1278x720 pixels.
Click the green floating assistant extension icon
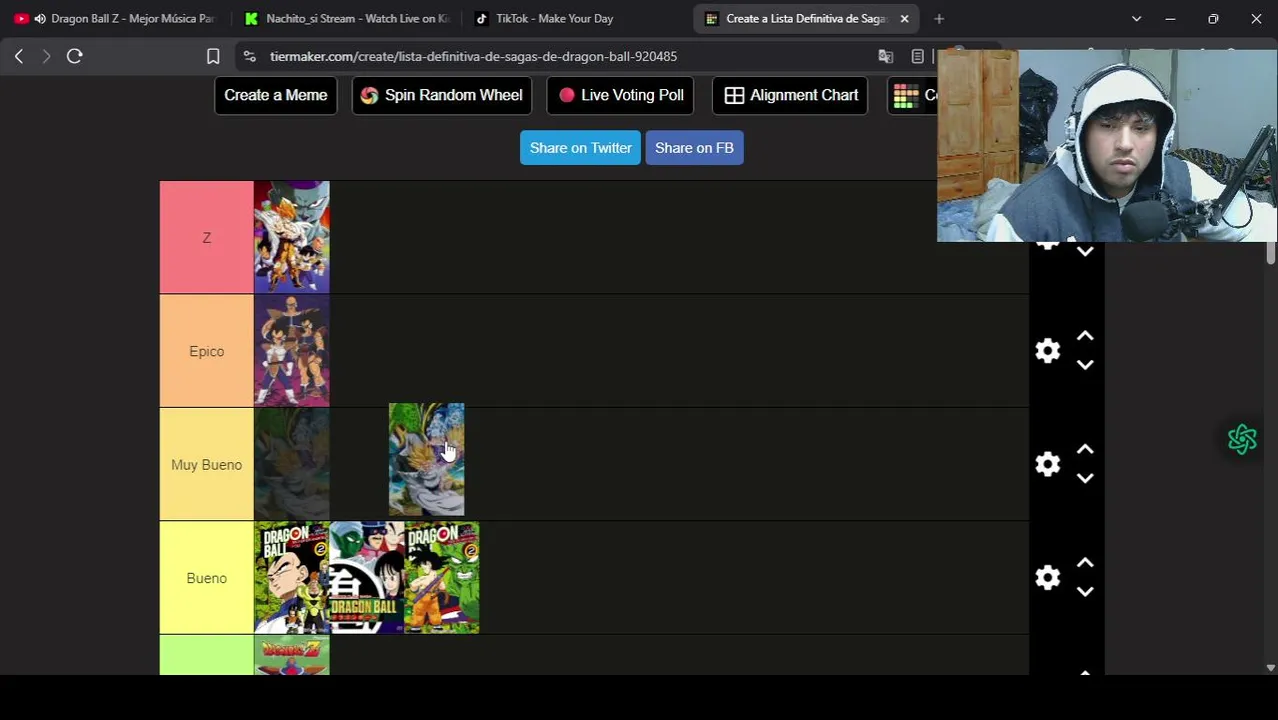[1242, 439]
